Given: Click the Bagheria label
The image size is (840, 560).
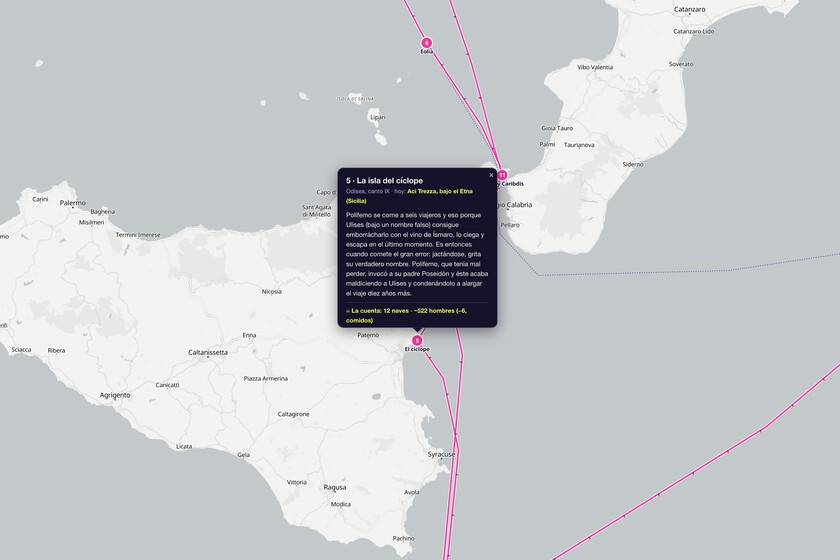Looking at the screenshot, I should (103, 212).
